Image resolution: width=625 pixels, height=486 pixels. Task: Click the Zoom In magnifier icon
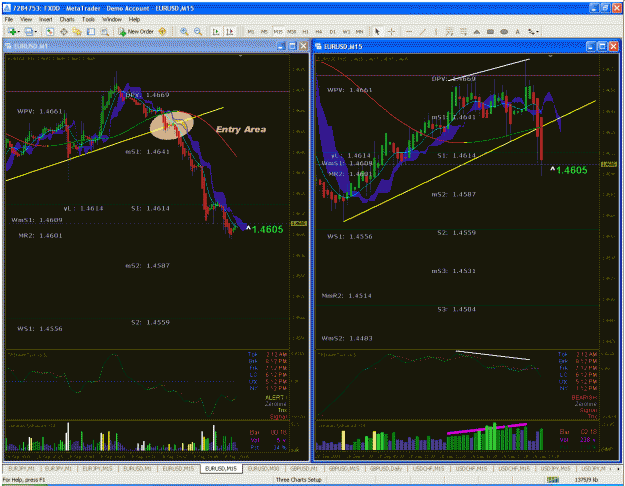tap(184, 31)
